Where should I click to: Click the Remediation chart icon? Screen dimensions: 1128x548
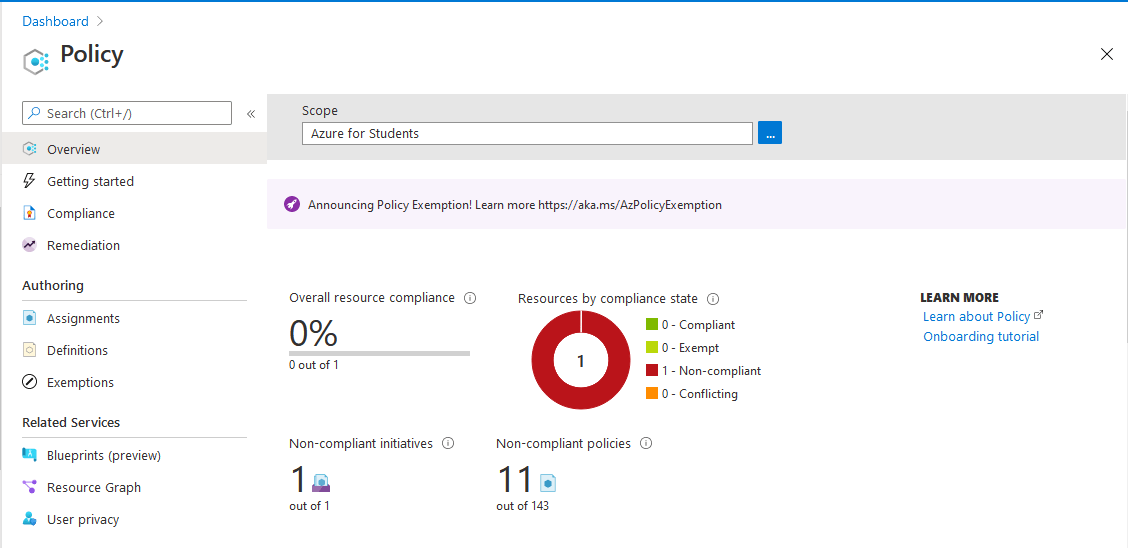click(29, 245)
